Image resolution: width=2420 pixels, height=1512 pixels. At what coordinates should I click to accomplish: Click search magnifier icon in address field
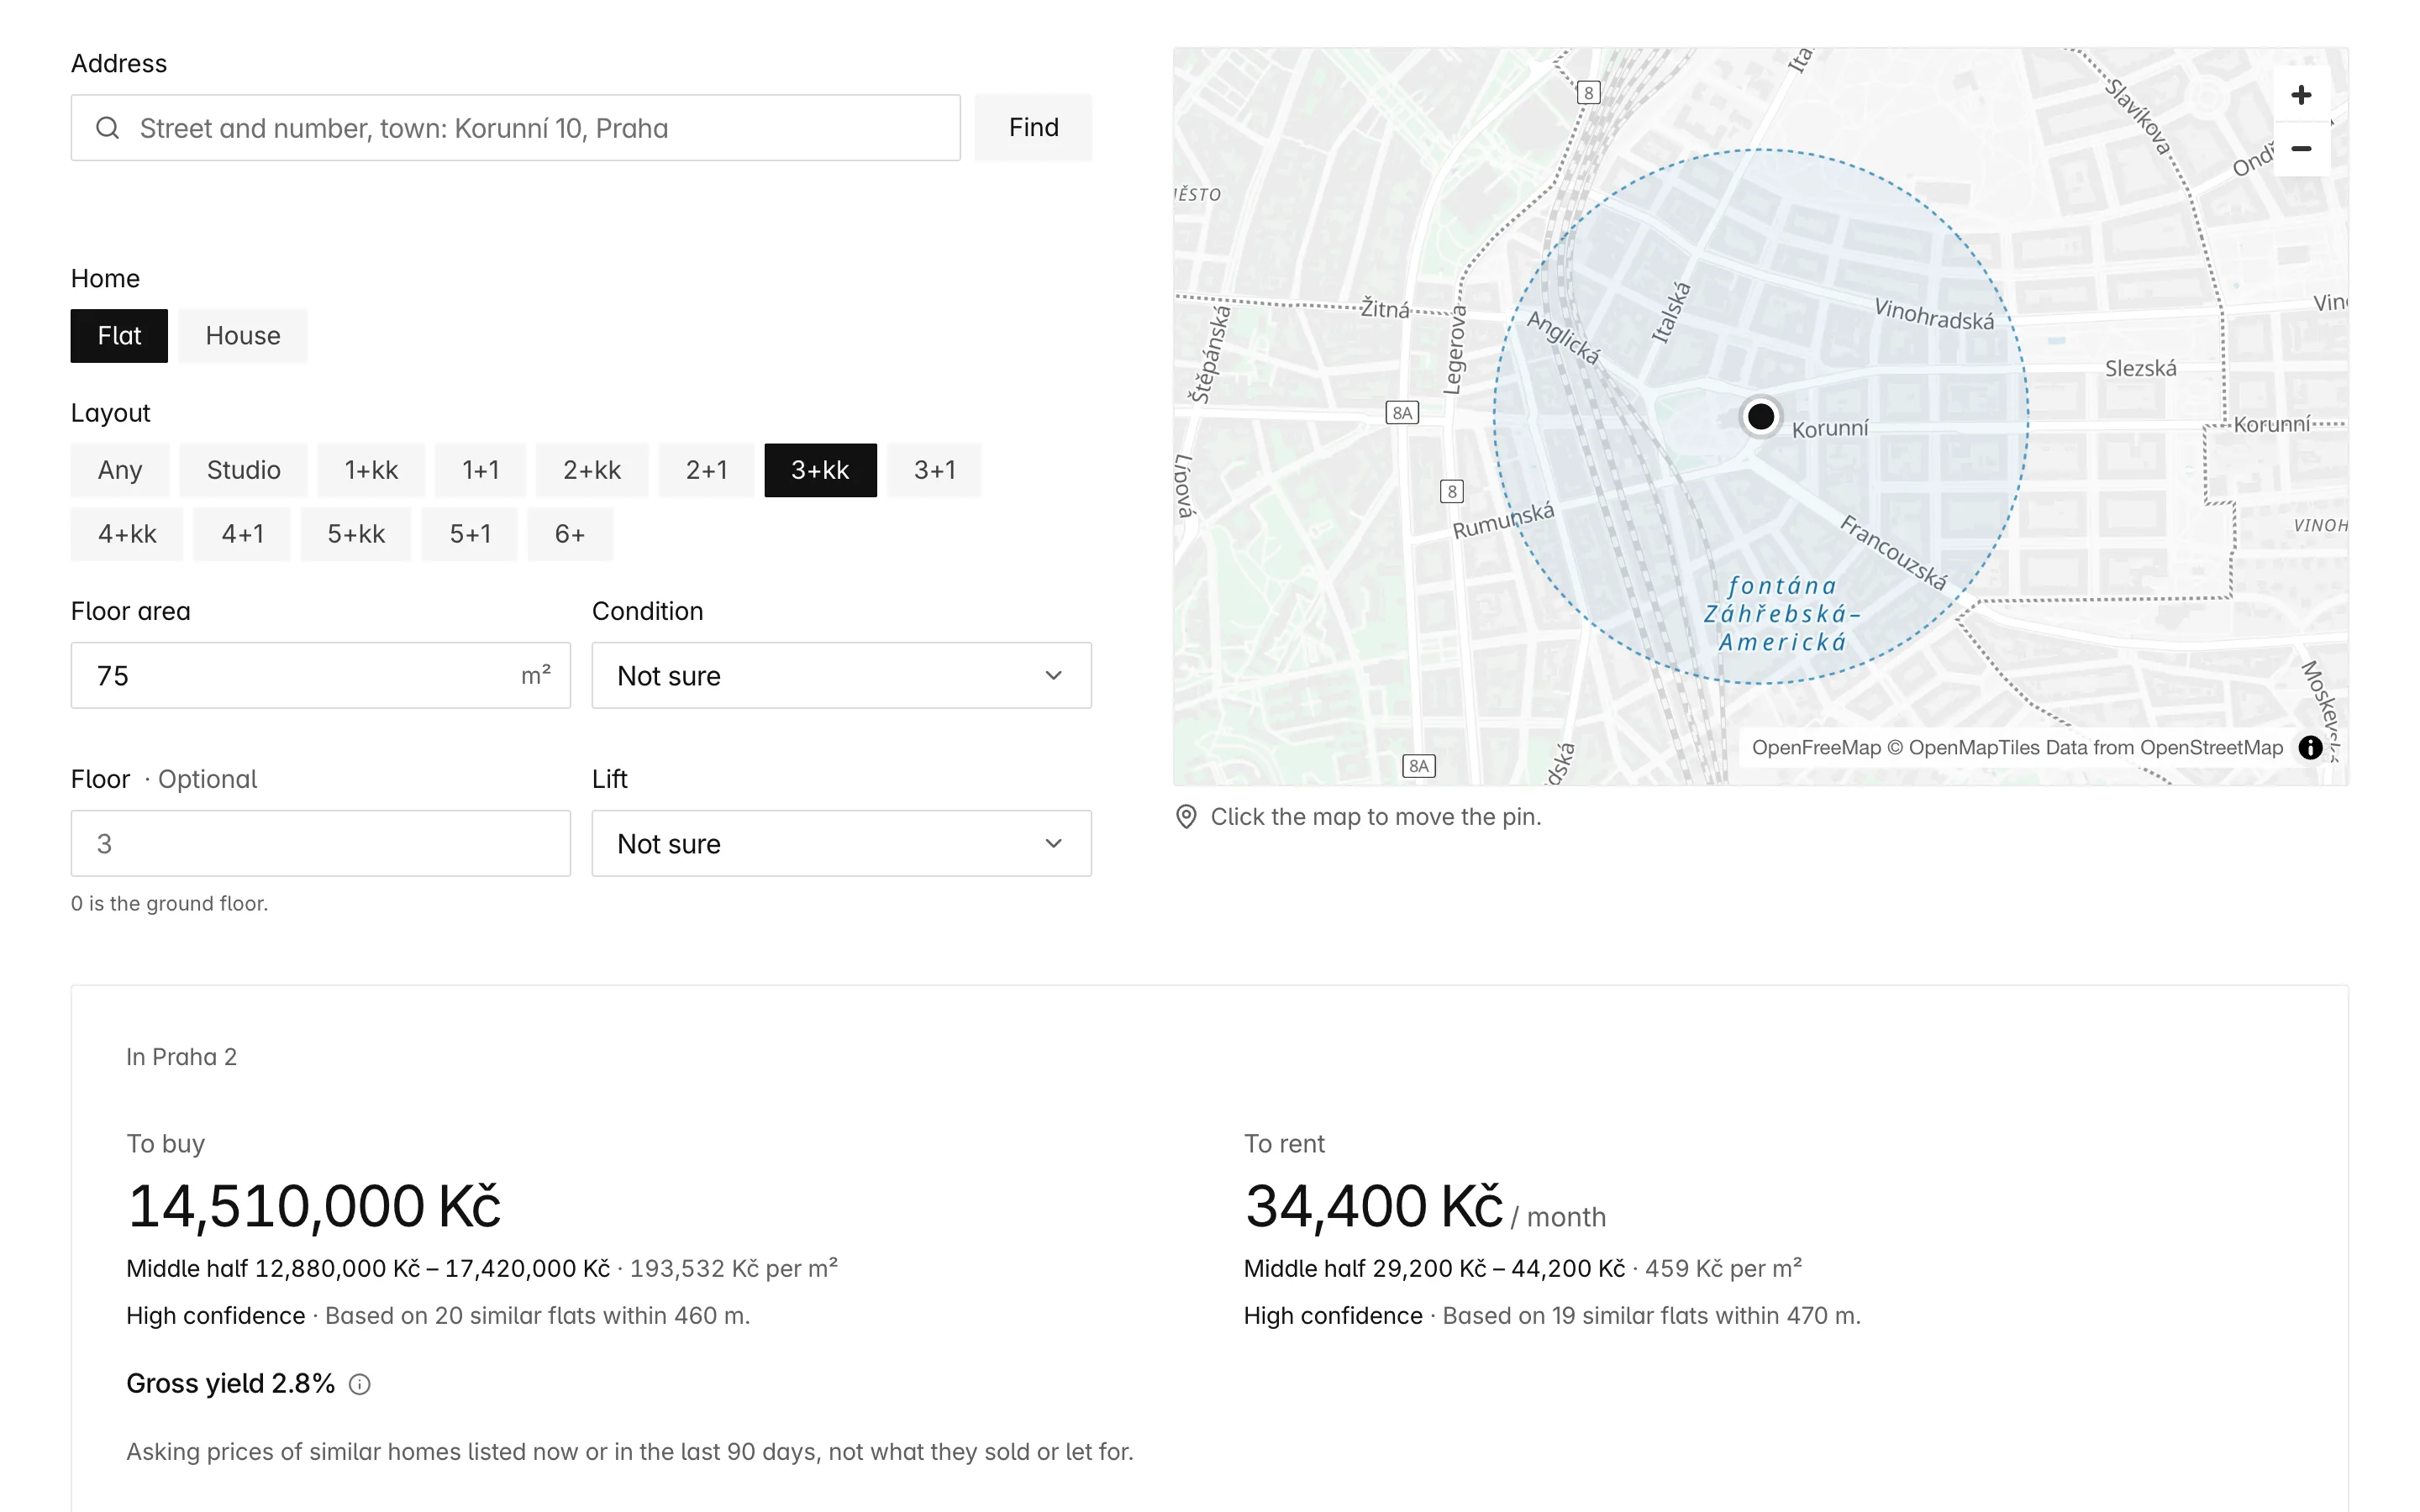click(x=108, y=128)
